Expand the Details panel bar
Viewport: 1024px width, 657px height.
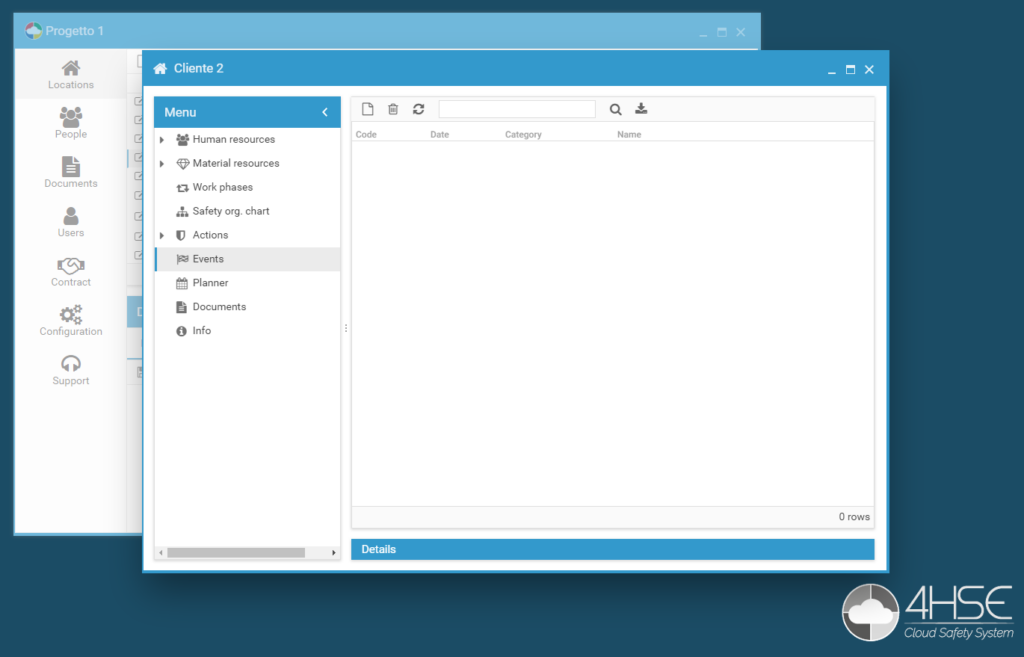613,549
